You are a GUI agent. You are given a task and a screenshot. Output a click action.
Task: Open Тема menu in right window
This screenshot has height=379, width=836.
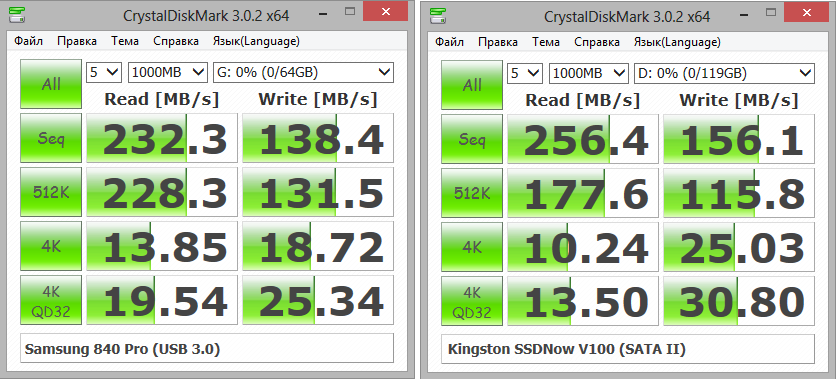546,41
